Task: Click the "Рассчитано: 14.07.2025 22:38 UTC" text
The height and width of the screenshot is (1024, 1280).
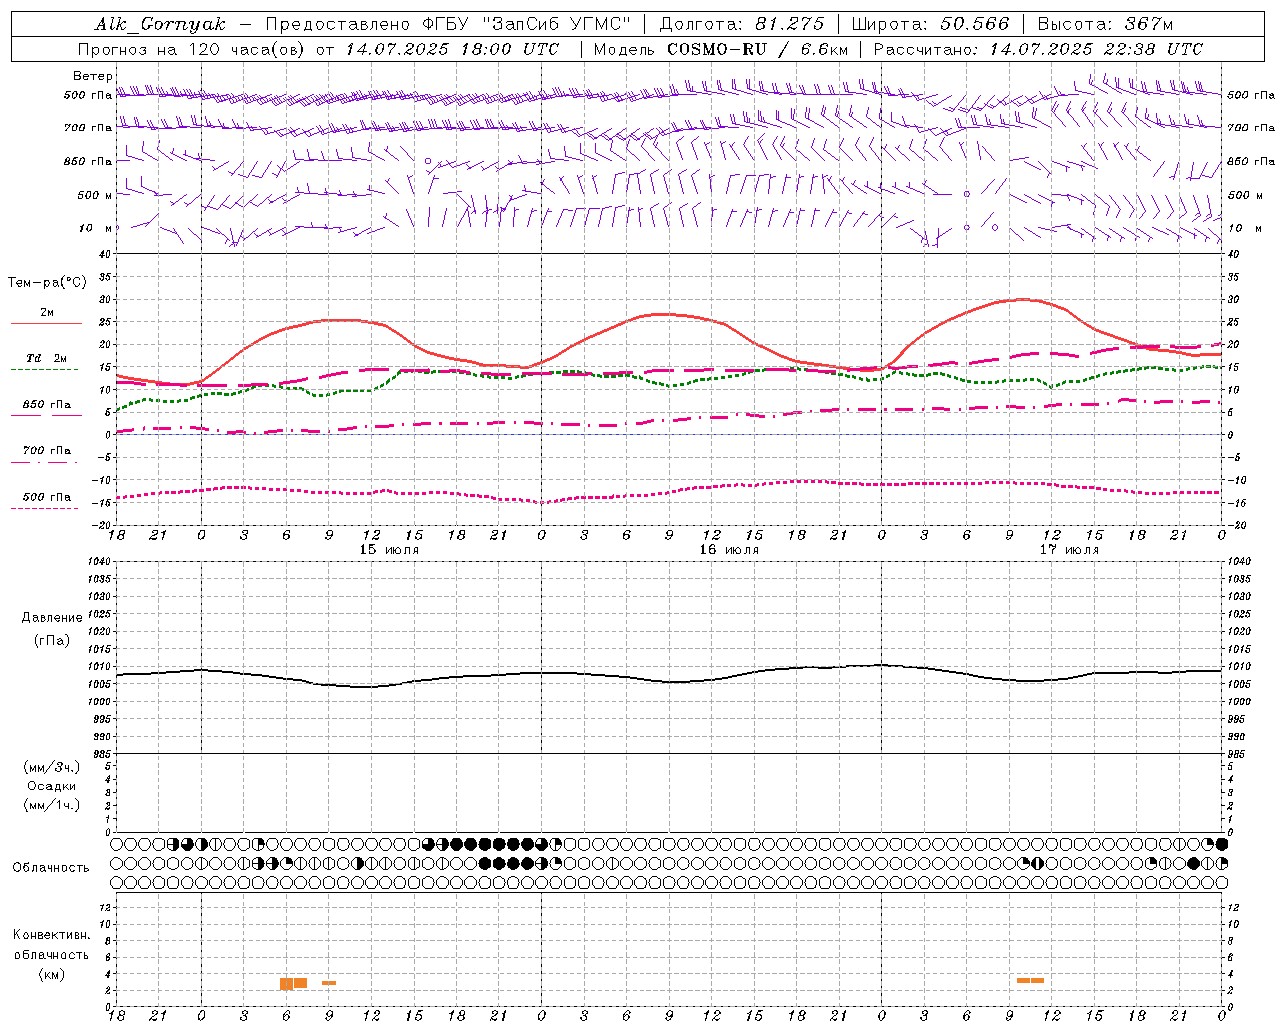Action: pos(1038,49)
